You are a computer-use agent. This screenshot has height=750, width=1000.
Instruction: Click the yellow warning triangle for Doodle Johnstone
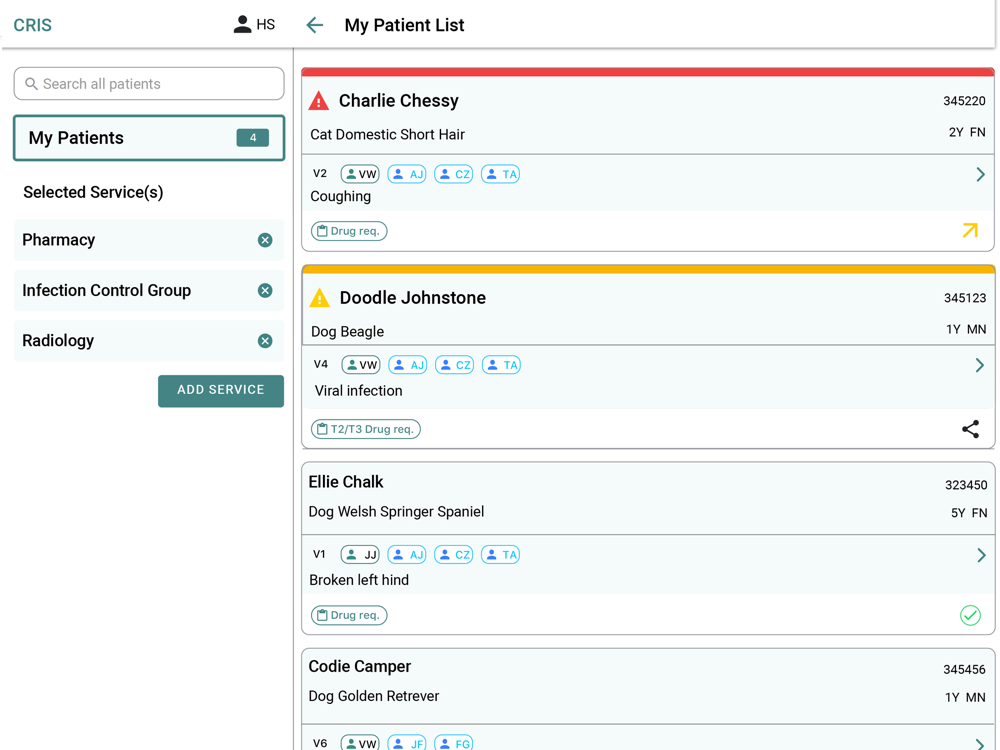319,298
